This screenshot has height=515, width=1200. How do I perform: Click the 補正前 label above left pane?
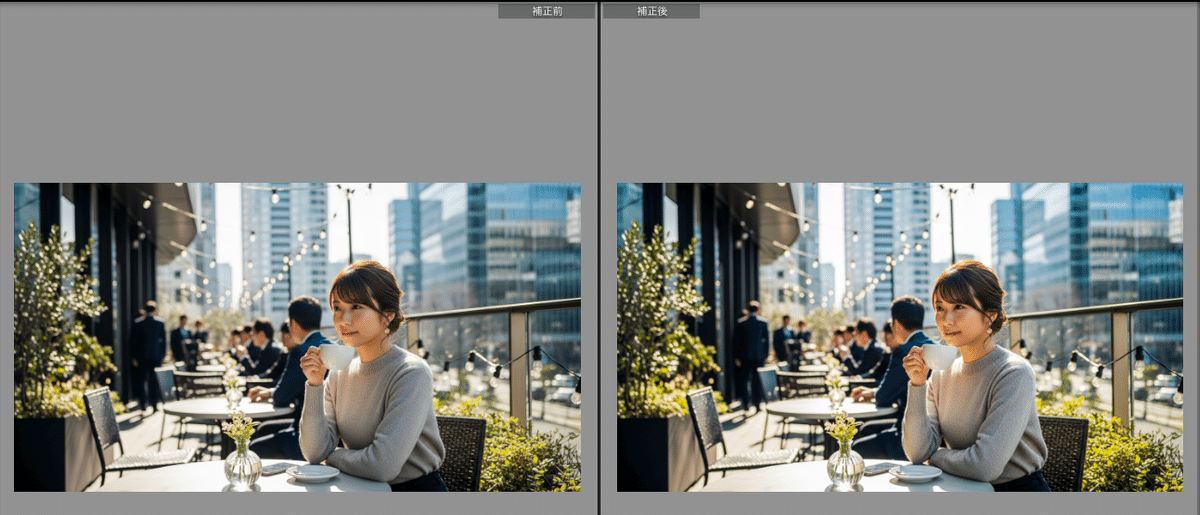pos(546,11)
